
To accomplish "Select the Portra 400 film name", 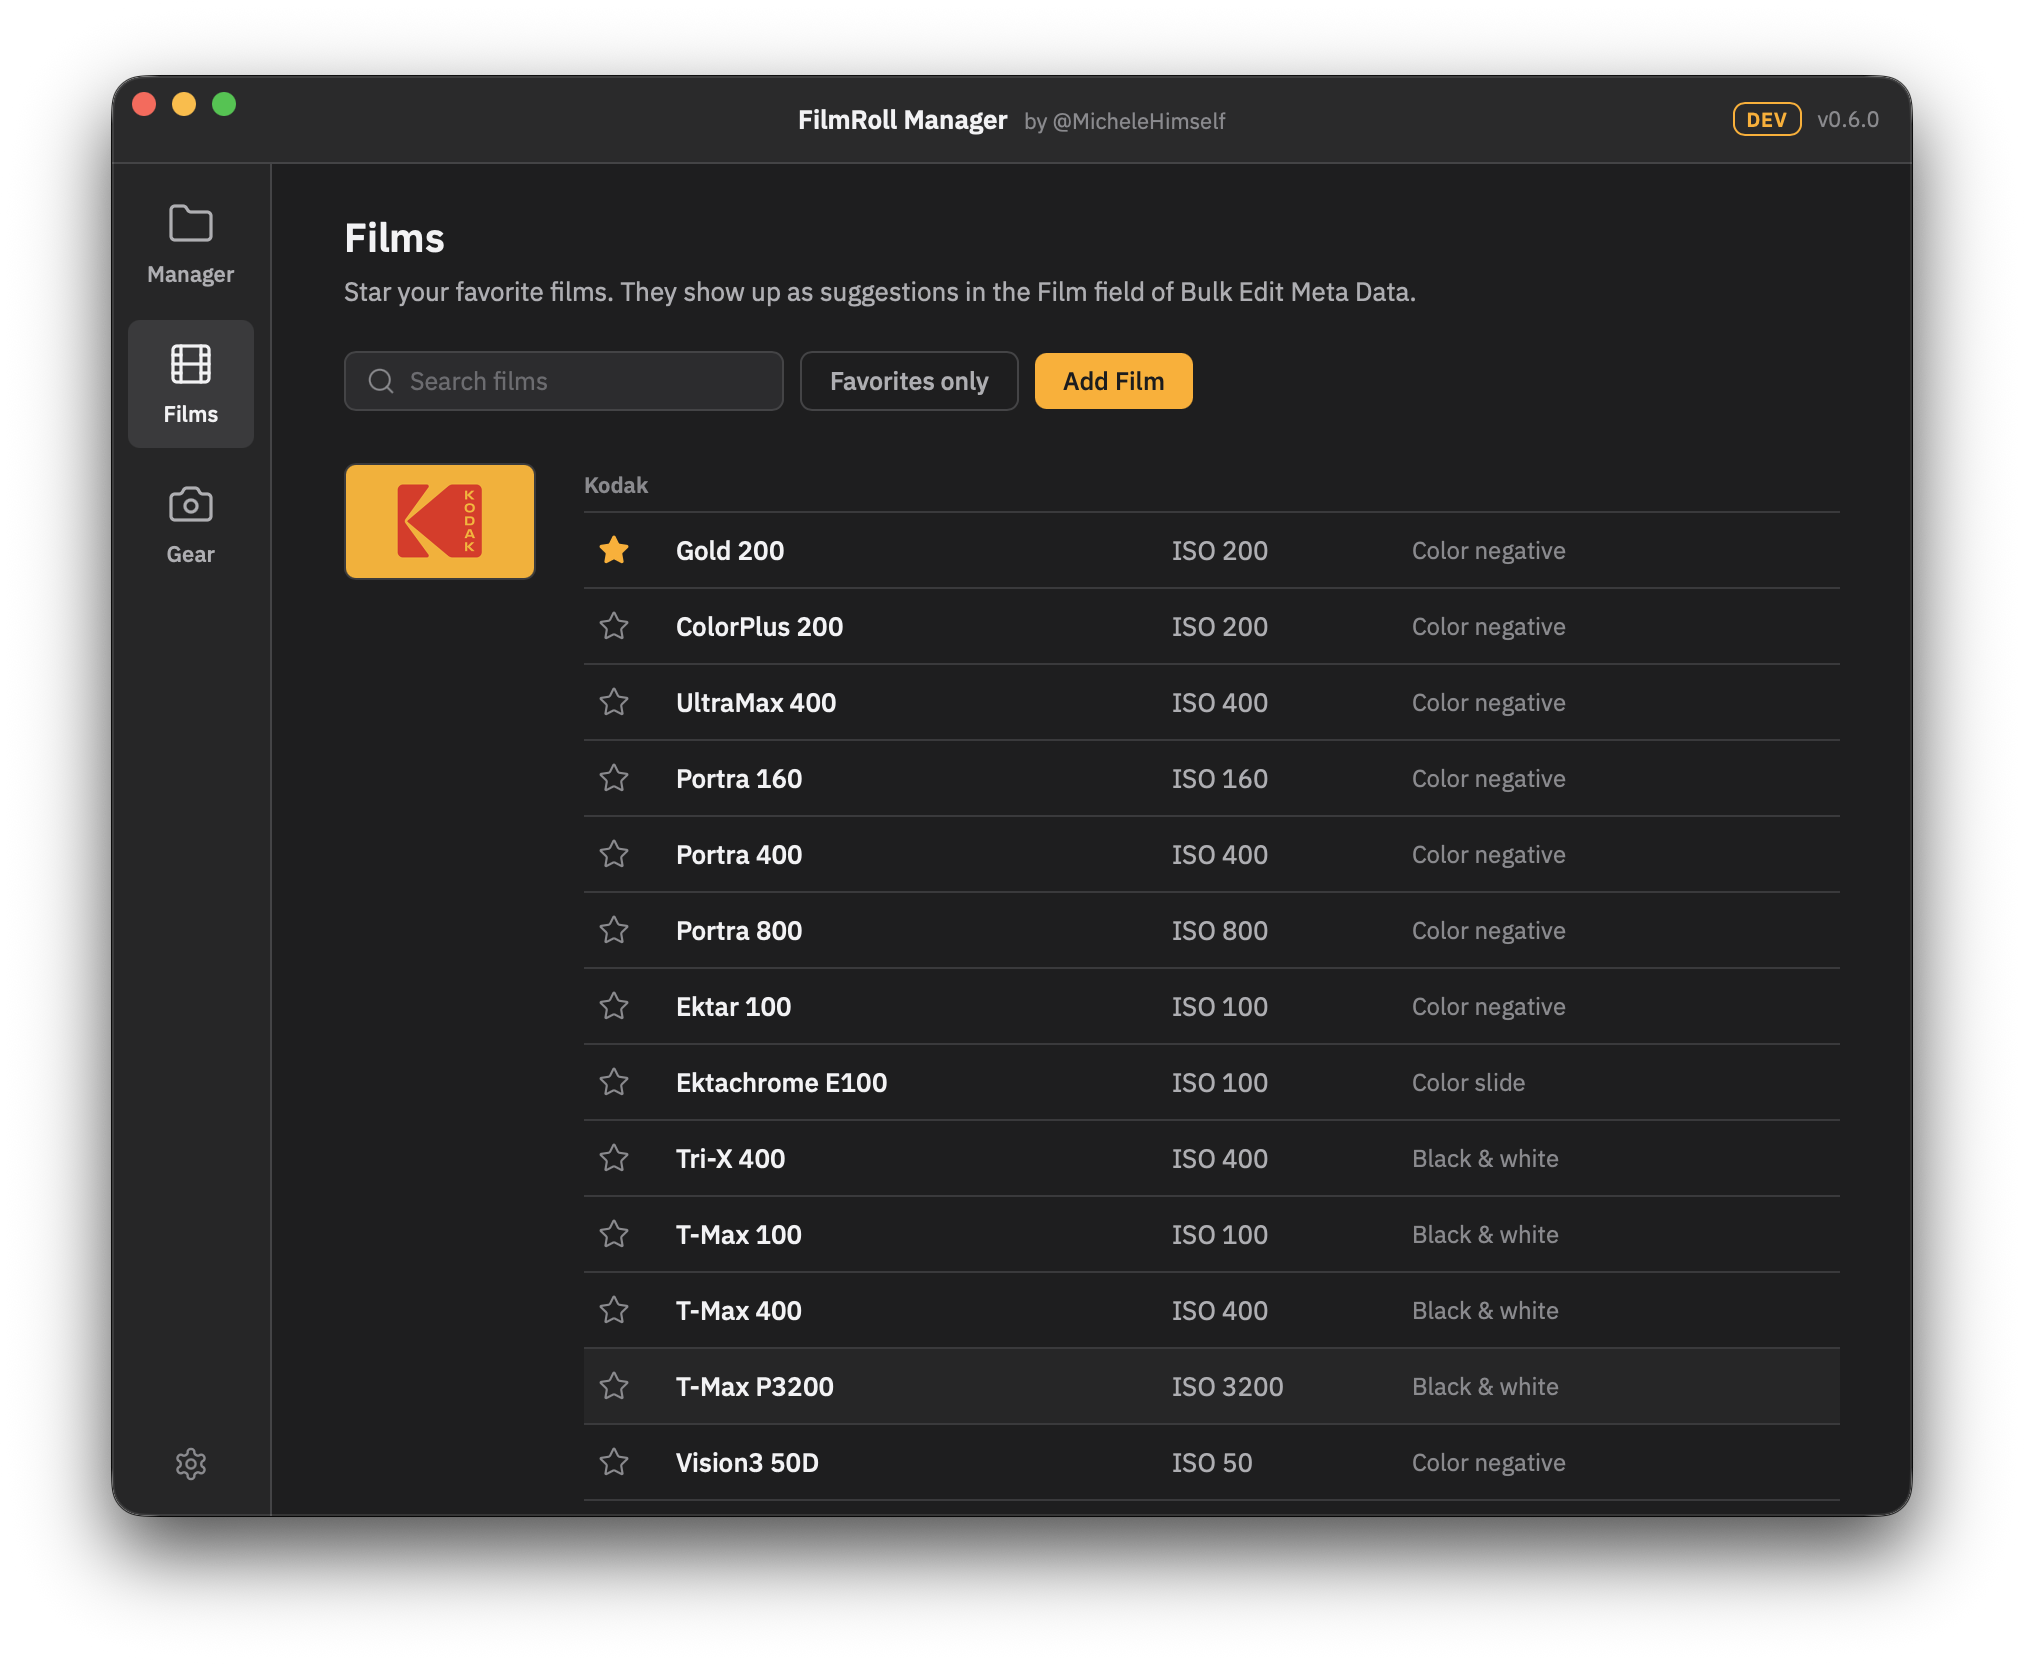I will (739, 855).
